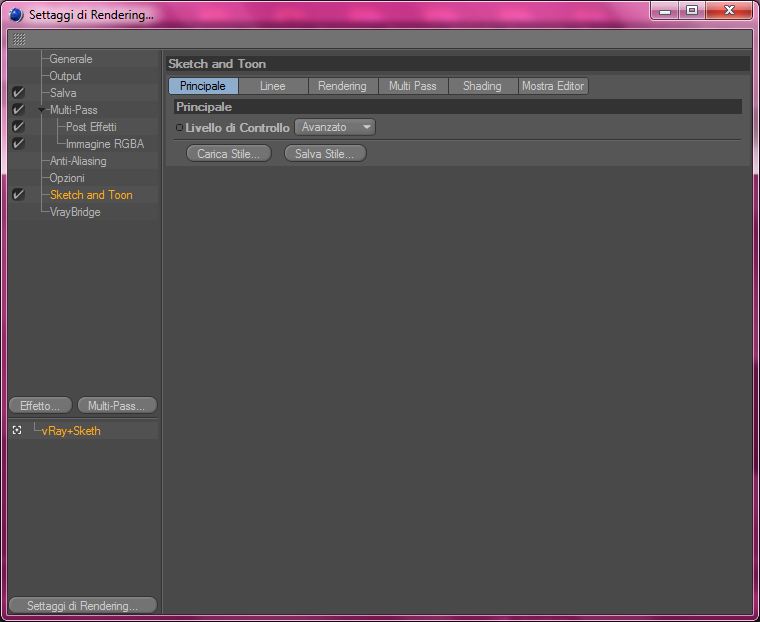Uncheck the Immagine RGBA checkbox
This screenshot has height=622, width=760.
coord(18,144)
